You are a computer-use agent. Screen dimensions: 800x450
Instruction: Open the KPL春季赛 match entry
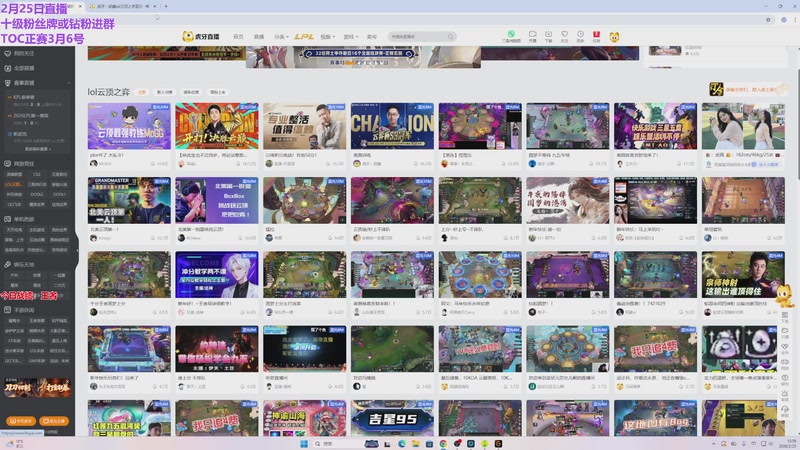(37, 101)
